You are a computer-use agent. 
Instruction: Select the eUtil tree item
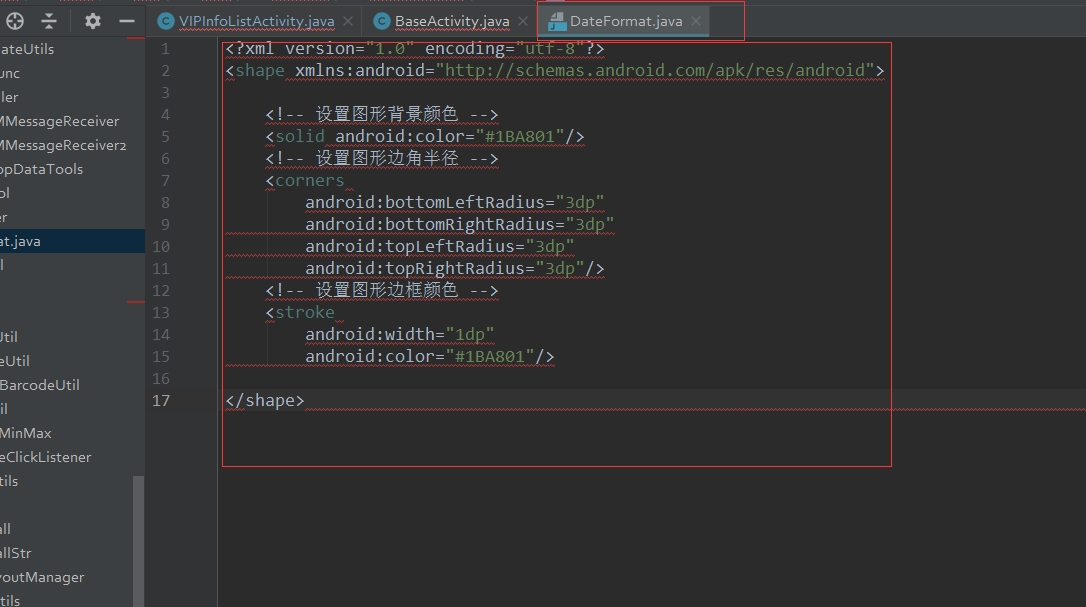[15, 361]
